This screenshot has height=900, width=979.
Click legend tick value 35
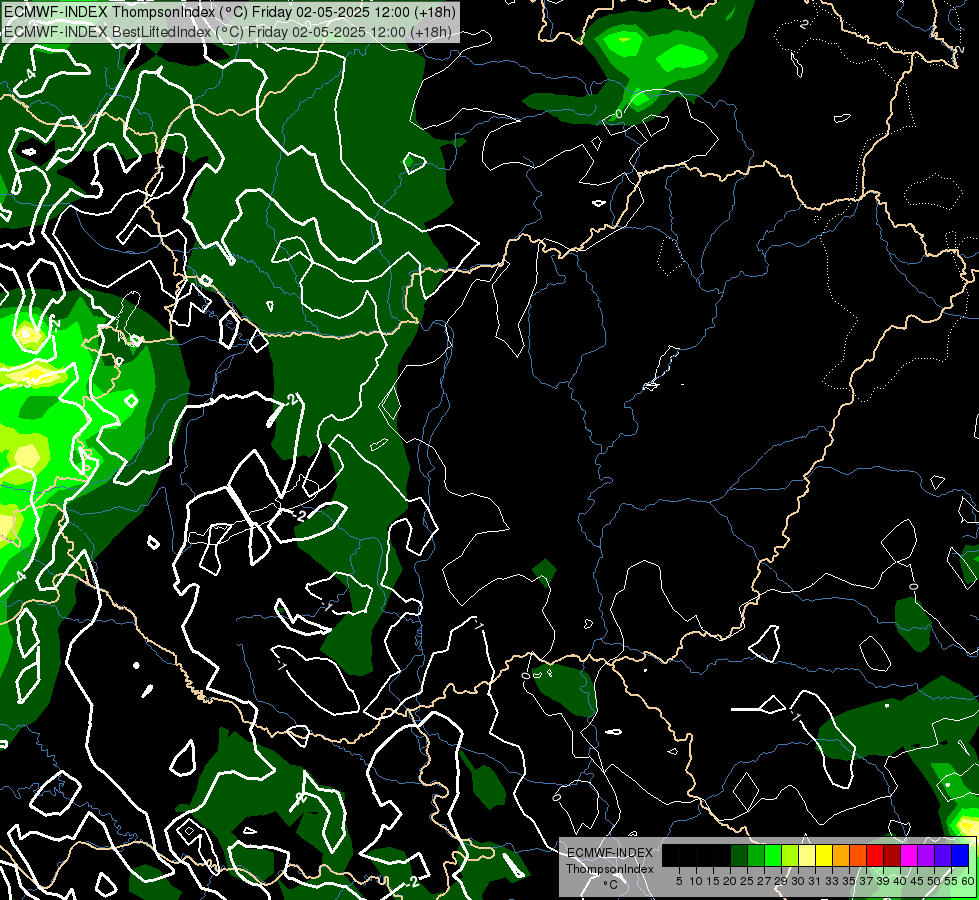click(x=849, y=881)
